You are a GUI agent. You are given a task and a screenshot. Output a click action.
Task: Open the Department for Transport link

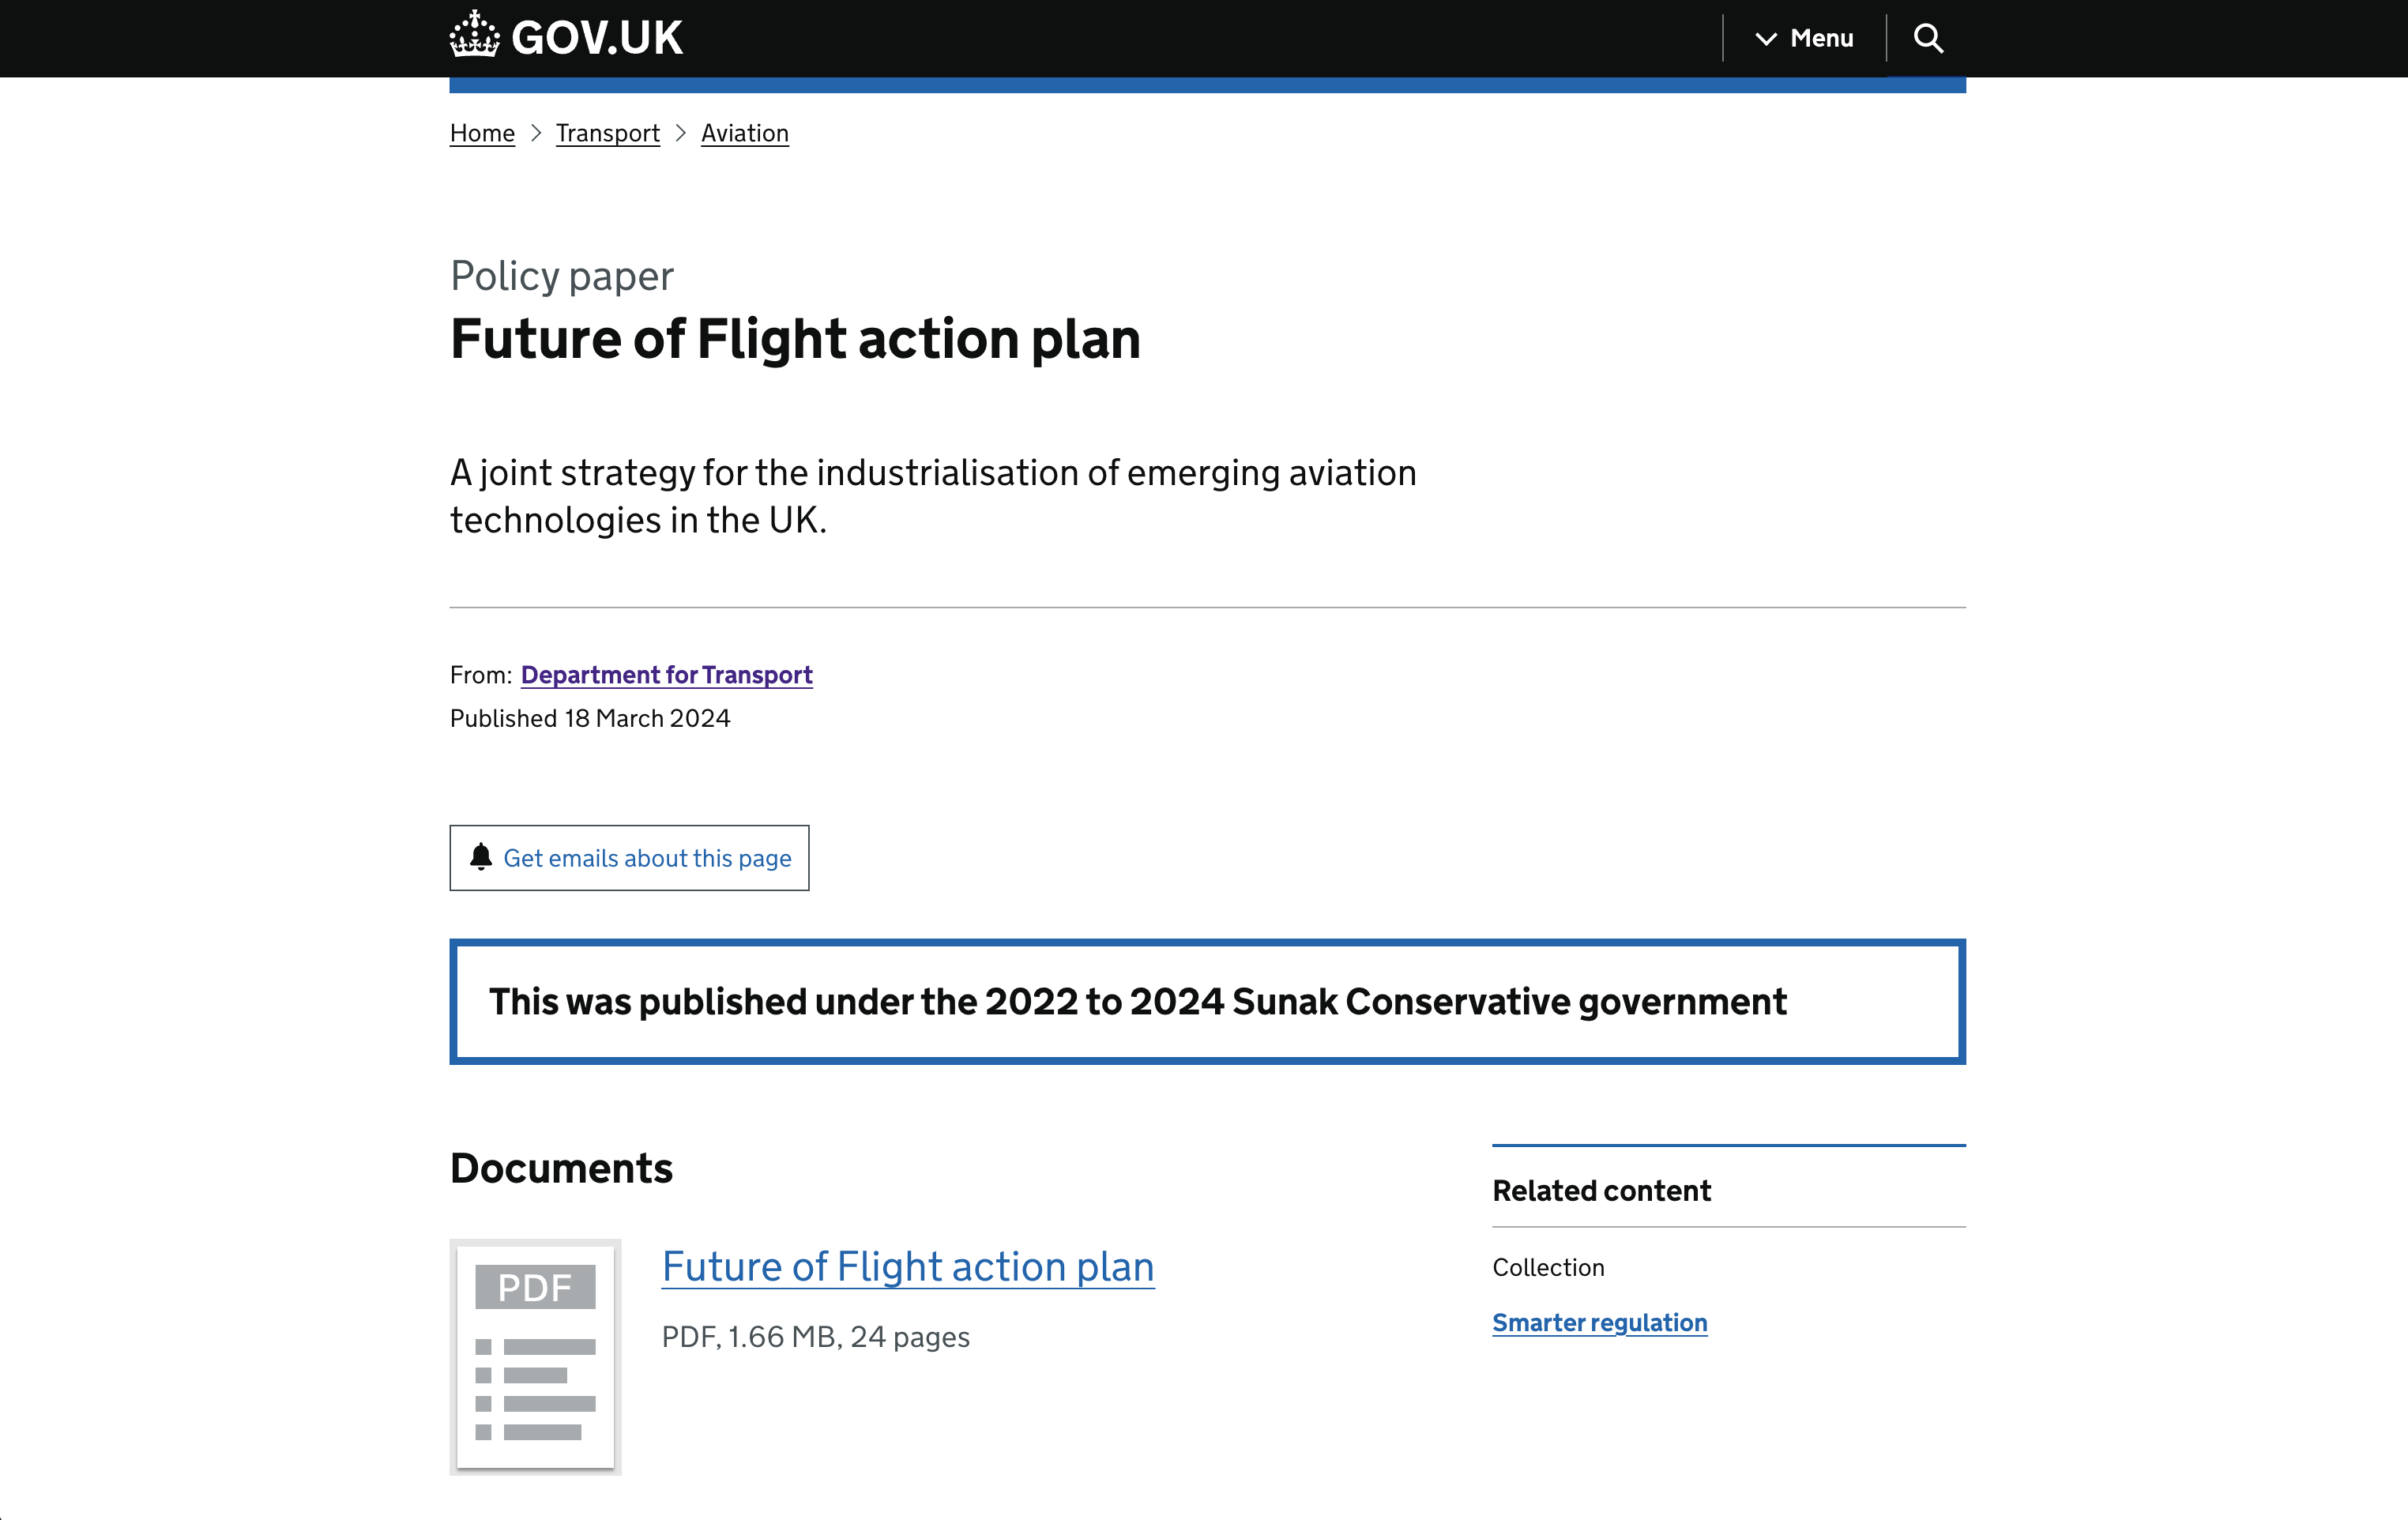666,675
